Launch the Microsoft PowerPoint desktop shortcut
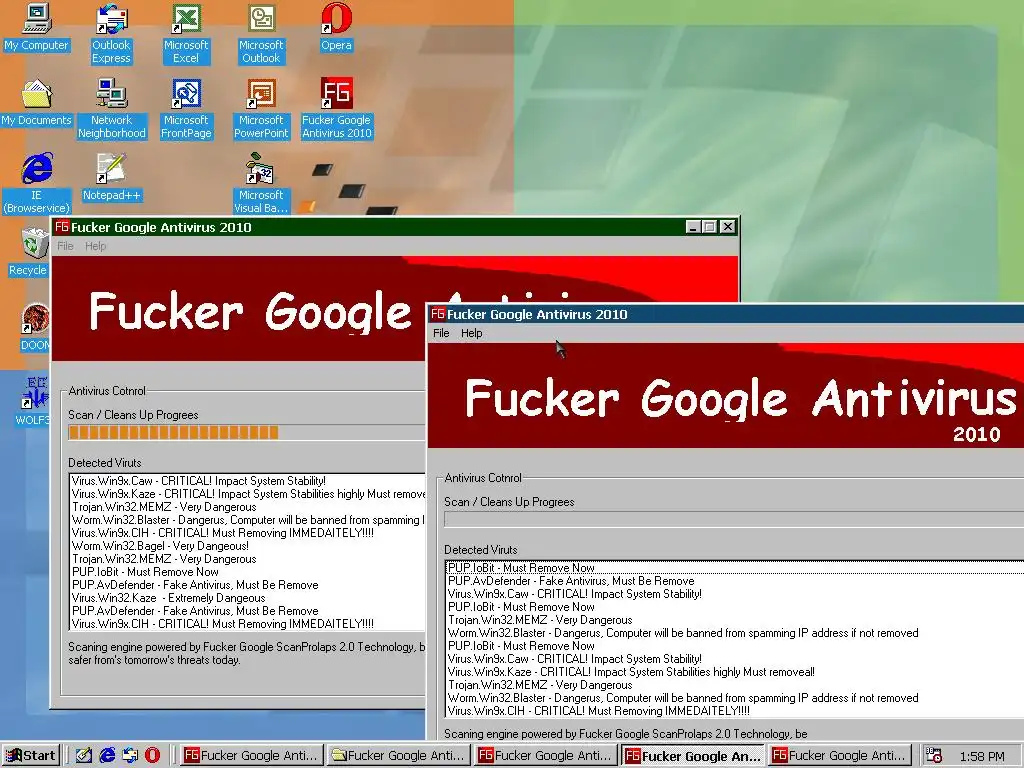This screenshot has width=1024, height=768. 261,108
